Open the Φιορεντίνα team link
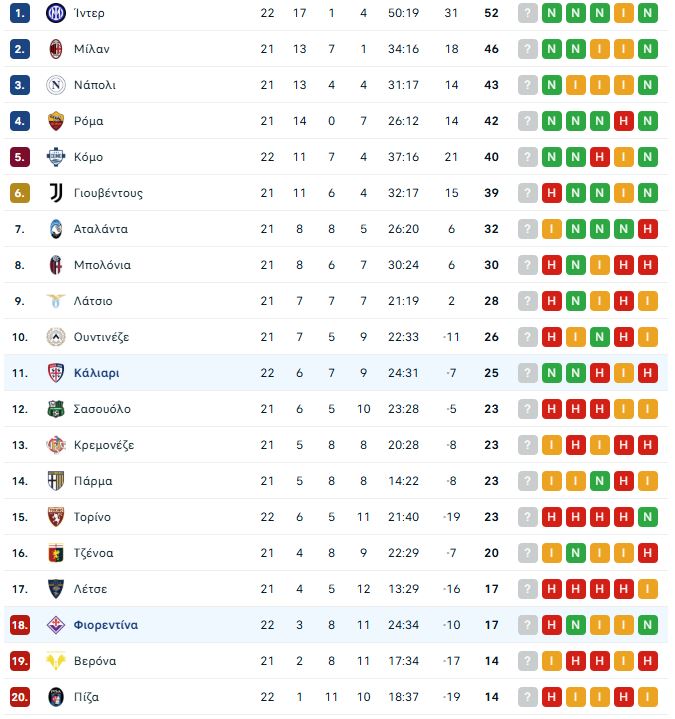 (106, 625)
